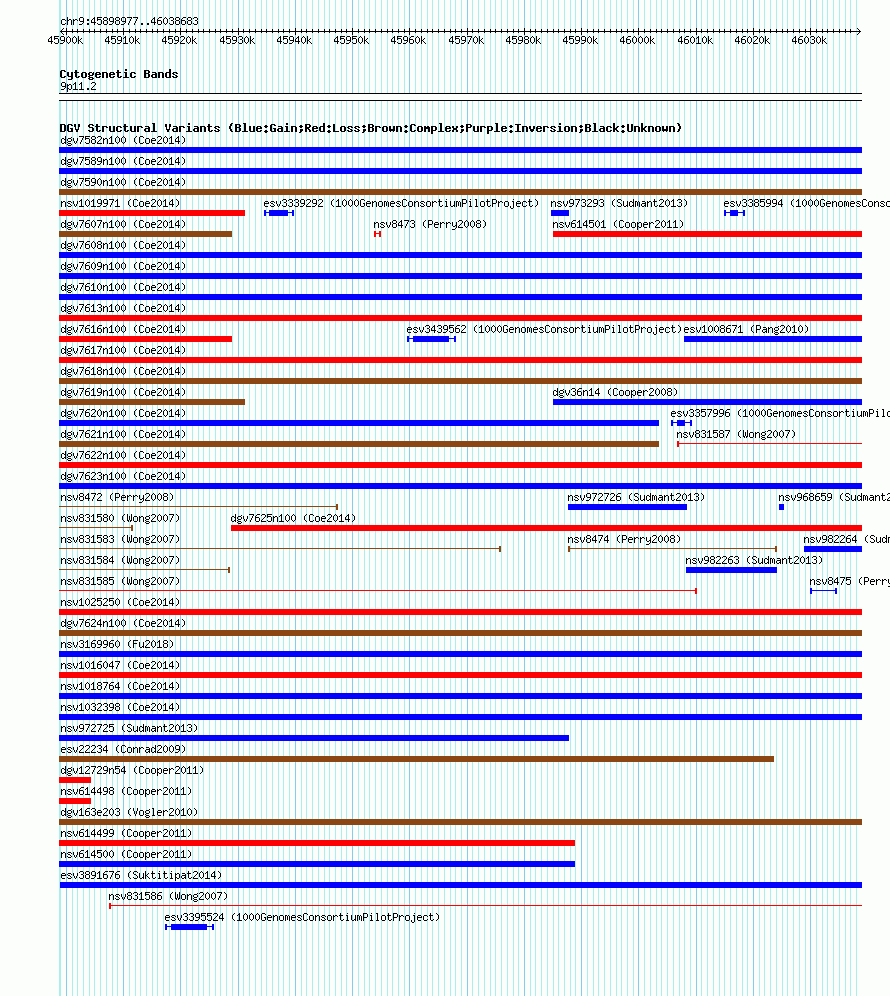The width and height of the screenshot is (890, 996).
Task: Open nsv831583 (Wong2007) label
Action: pos(120,539)
